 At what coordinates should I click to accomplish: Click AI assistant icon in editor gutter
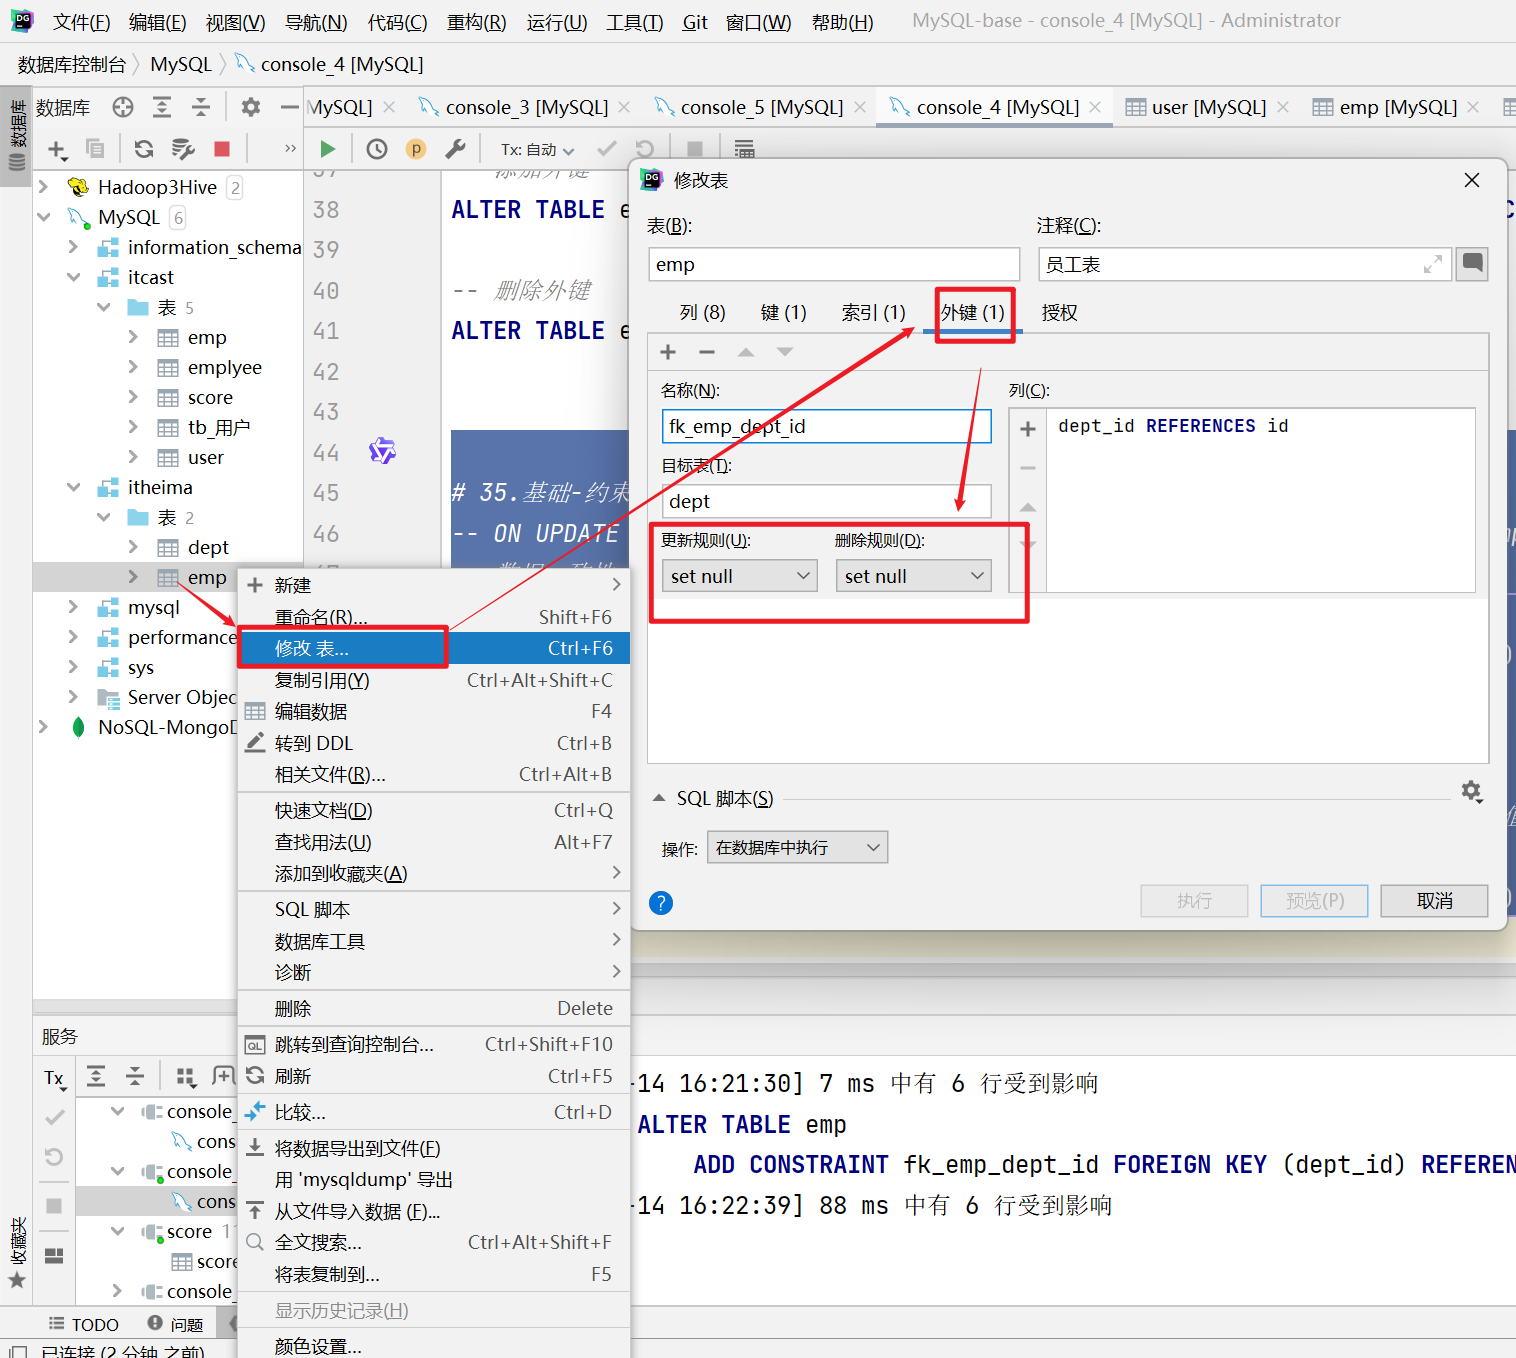pos(382,451)
